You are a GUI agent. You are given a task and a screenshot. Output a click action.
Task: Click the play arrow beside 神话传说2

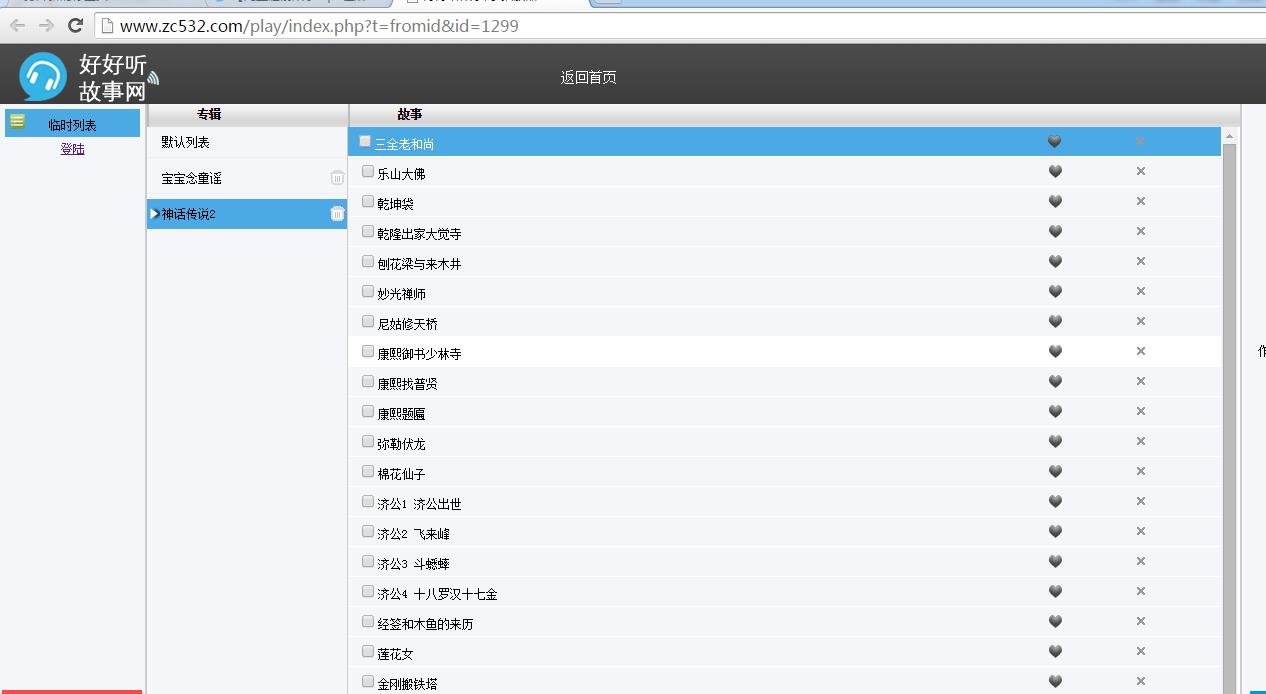(x=154, y=214)
